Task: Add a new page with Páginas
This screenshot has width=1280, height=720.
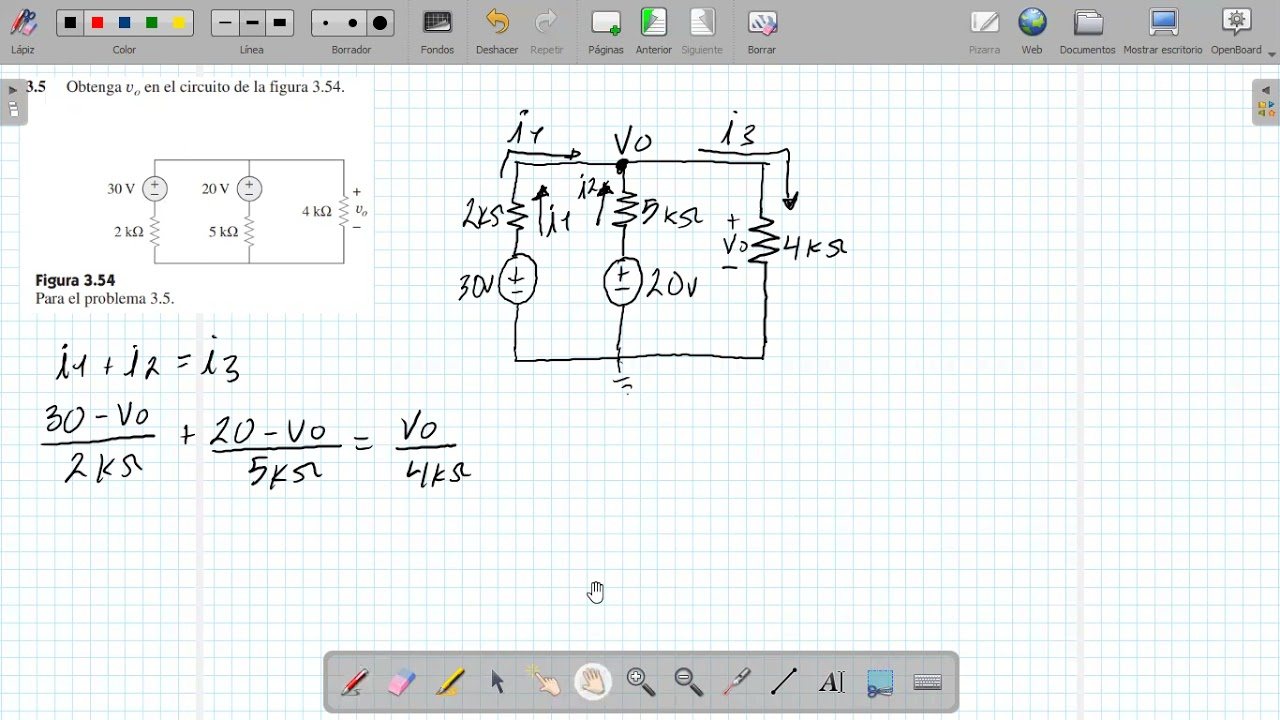Action: point(606,31)
